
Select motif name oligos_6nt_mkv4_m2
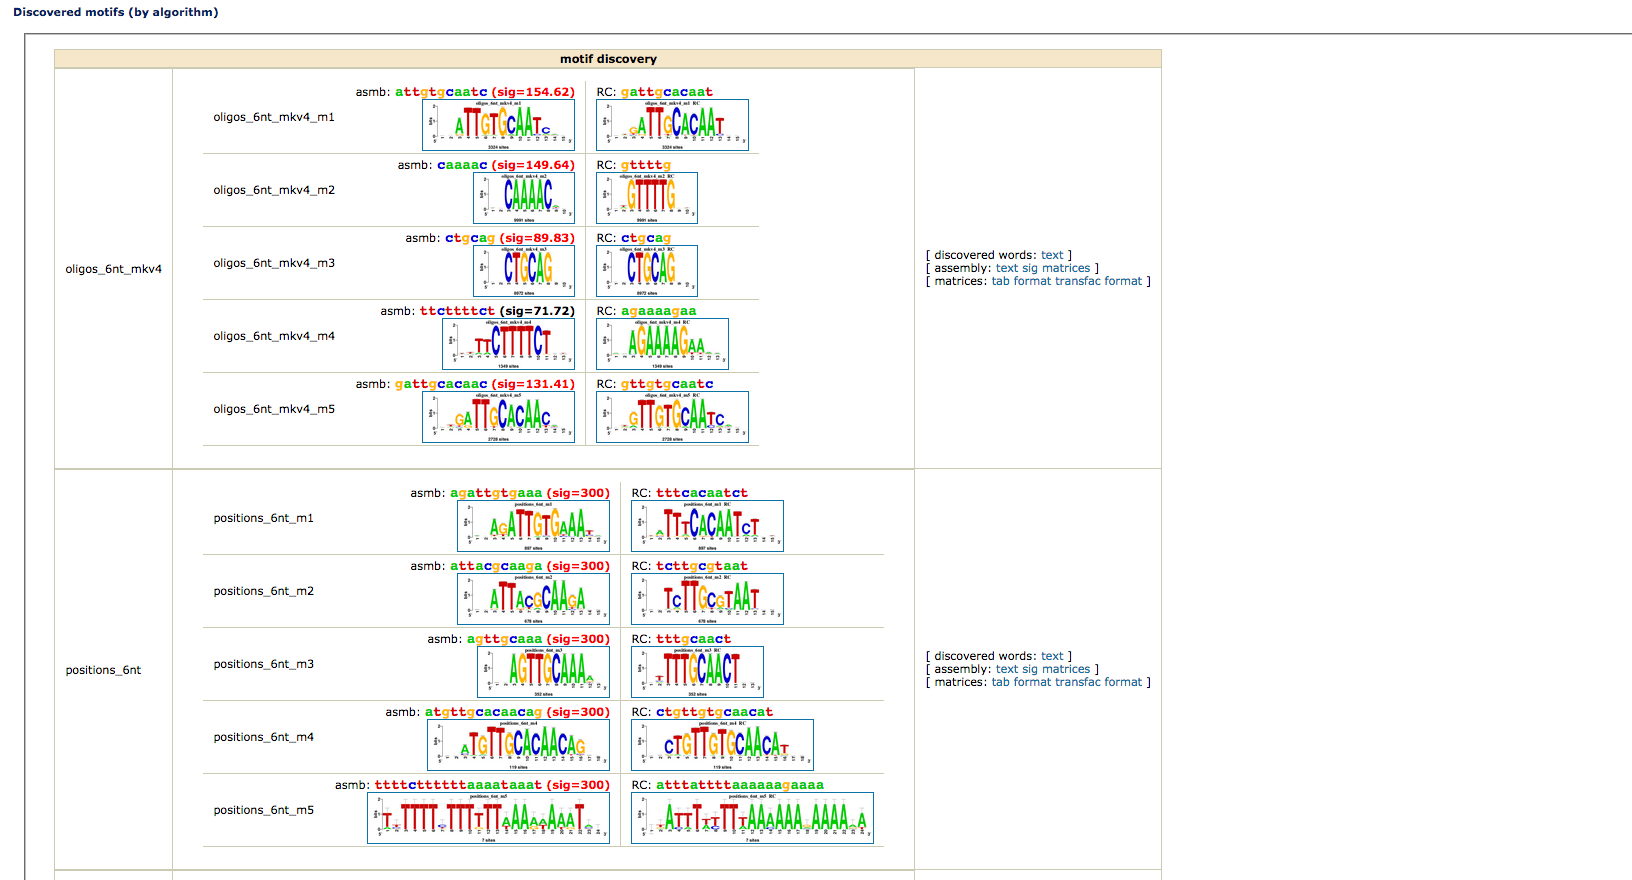[274, 190]
